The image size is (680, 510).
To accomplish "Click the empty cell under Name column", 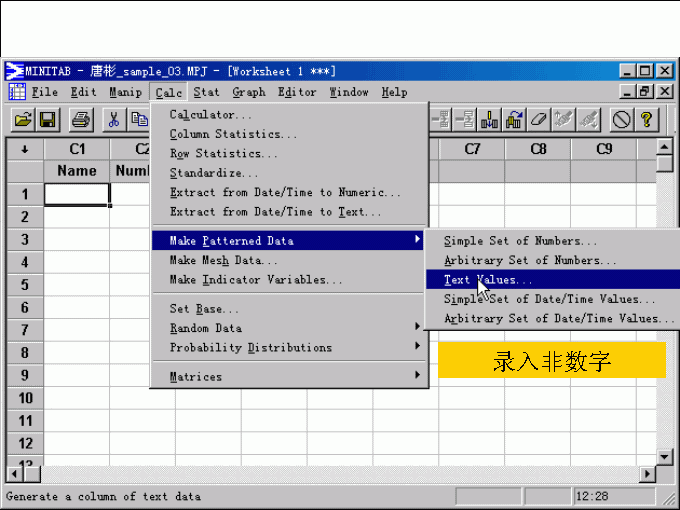I will pyautogui.click(x=77, y=194).
